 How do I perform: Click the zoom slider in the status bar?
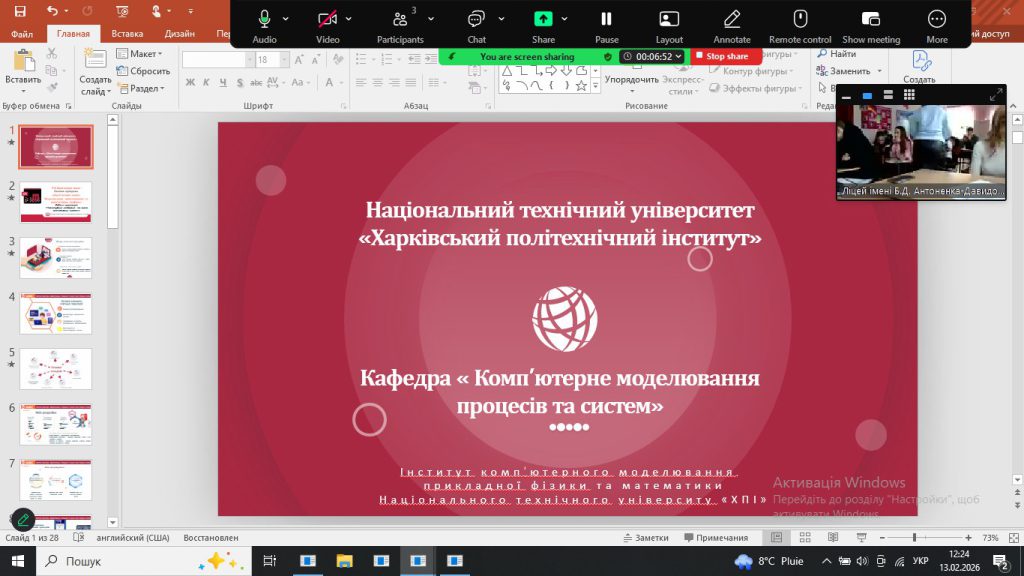pos(915,538)
